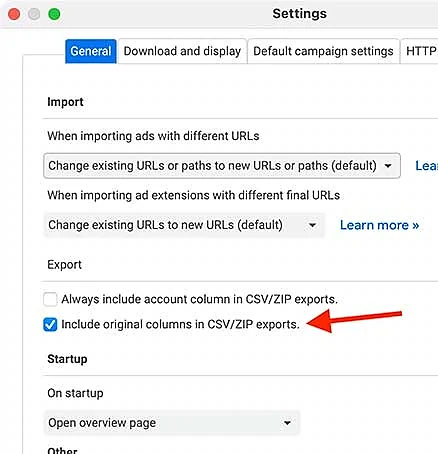Viewport: 438px width, 454px height.
Task: Open the HTTP tab at right
Action: click(x=420, y=51)
